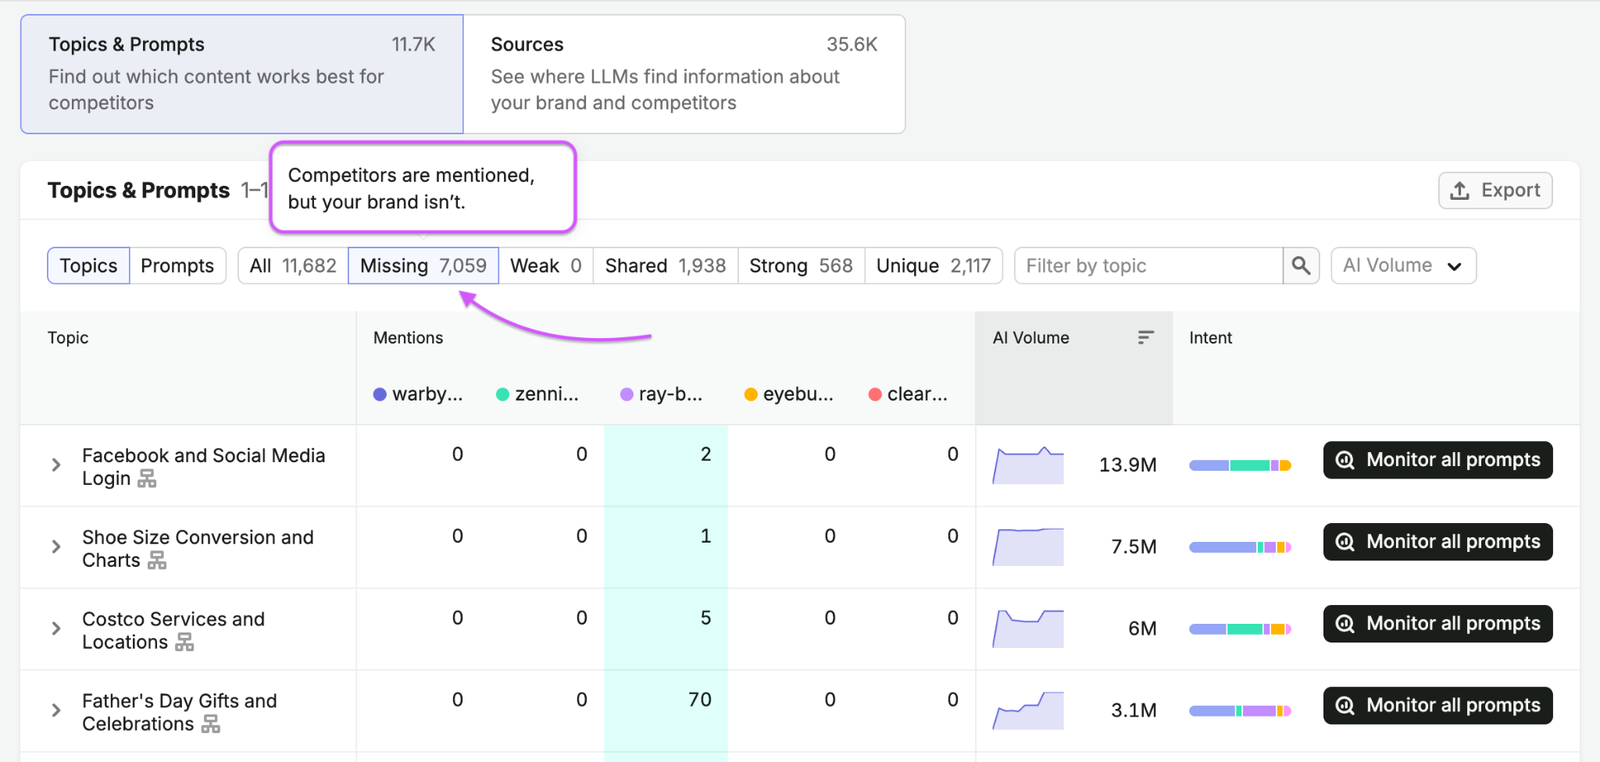
Task: Open AI Volume trend chart for Facebook topic
Action: point(1028,465)
